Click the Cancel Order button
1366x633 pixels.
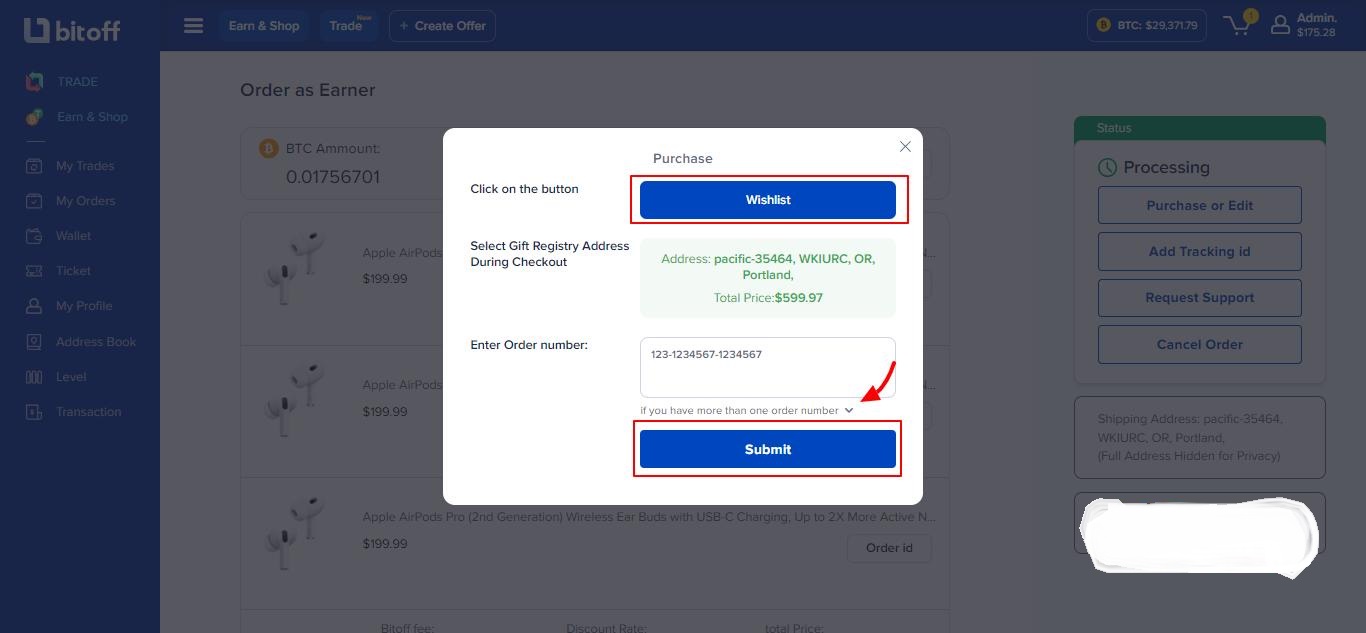(x=1199, y=344)
